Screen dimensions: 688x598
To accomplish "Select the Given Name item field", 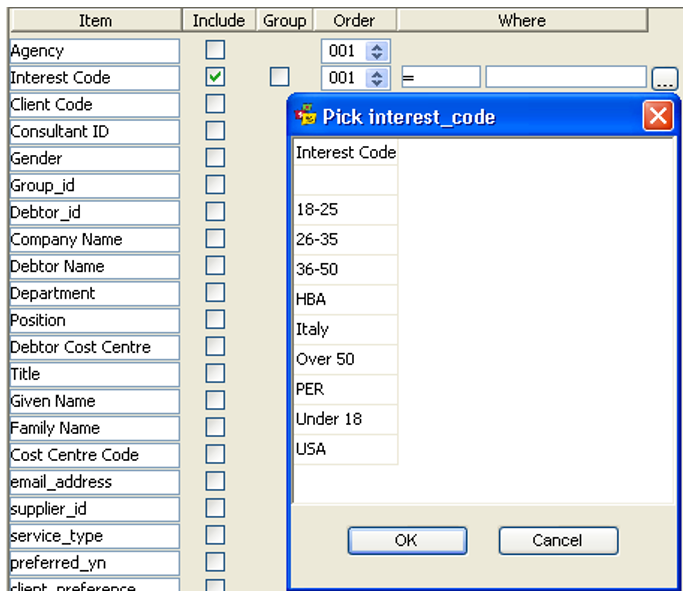I will pos(95,401).
